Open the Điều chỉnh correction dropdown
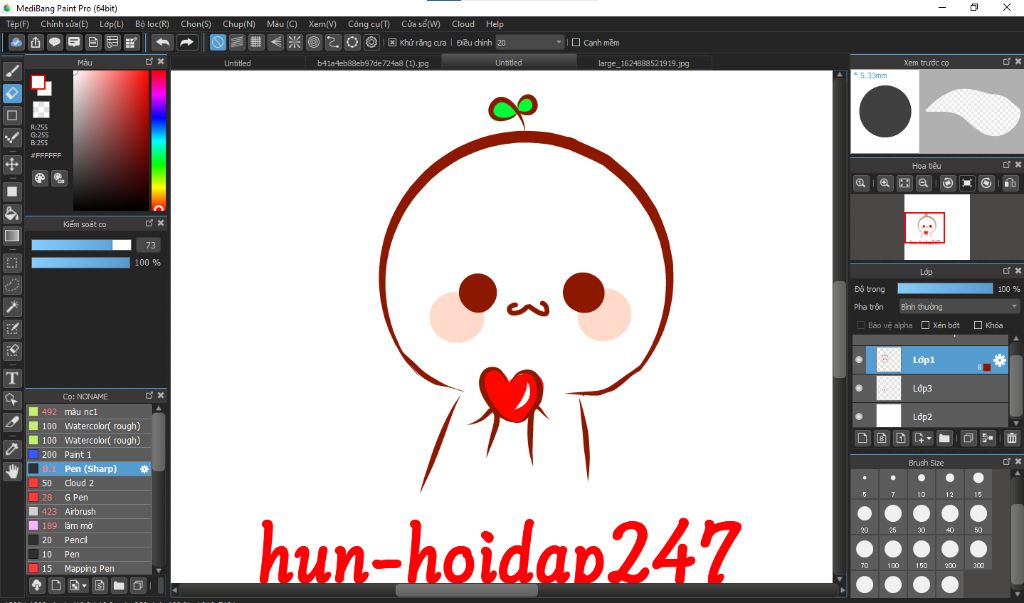1024x603 pixels. click(529, 42)
